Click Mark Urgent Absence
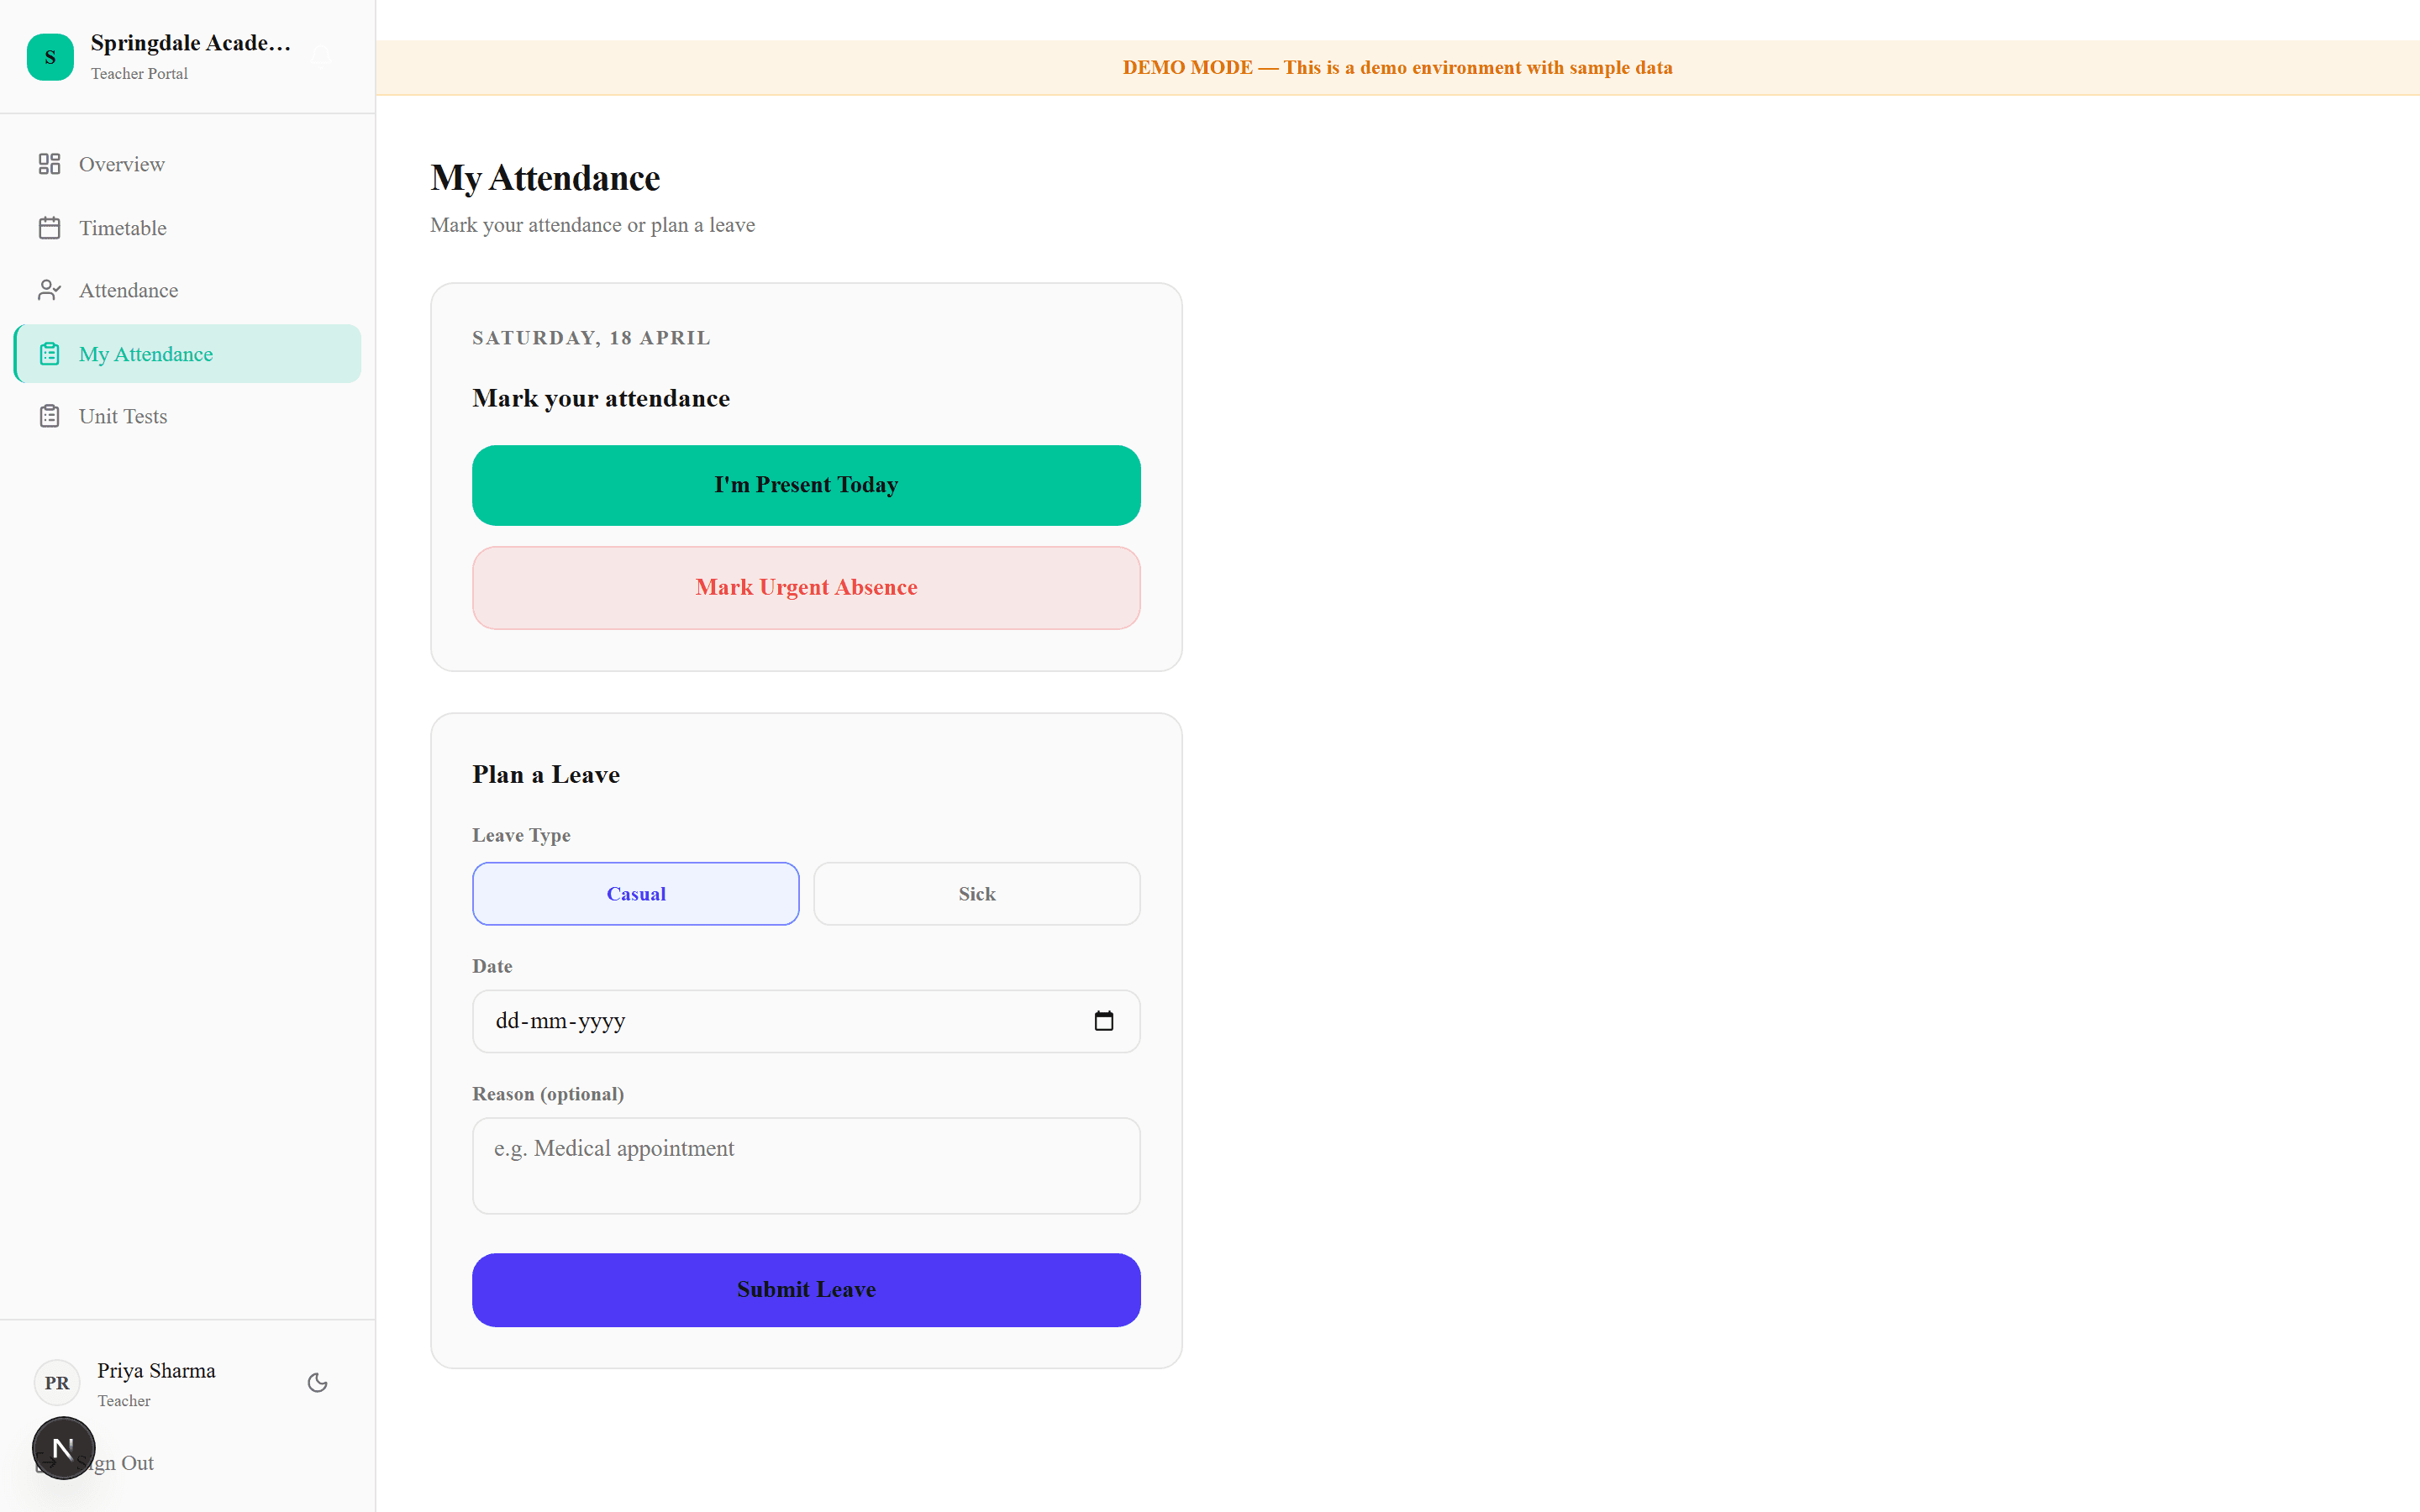Viewport: 2420px width, 1512px height. [x=806, y=587]
